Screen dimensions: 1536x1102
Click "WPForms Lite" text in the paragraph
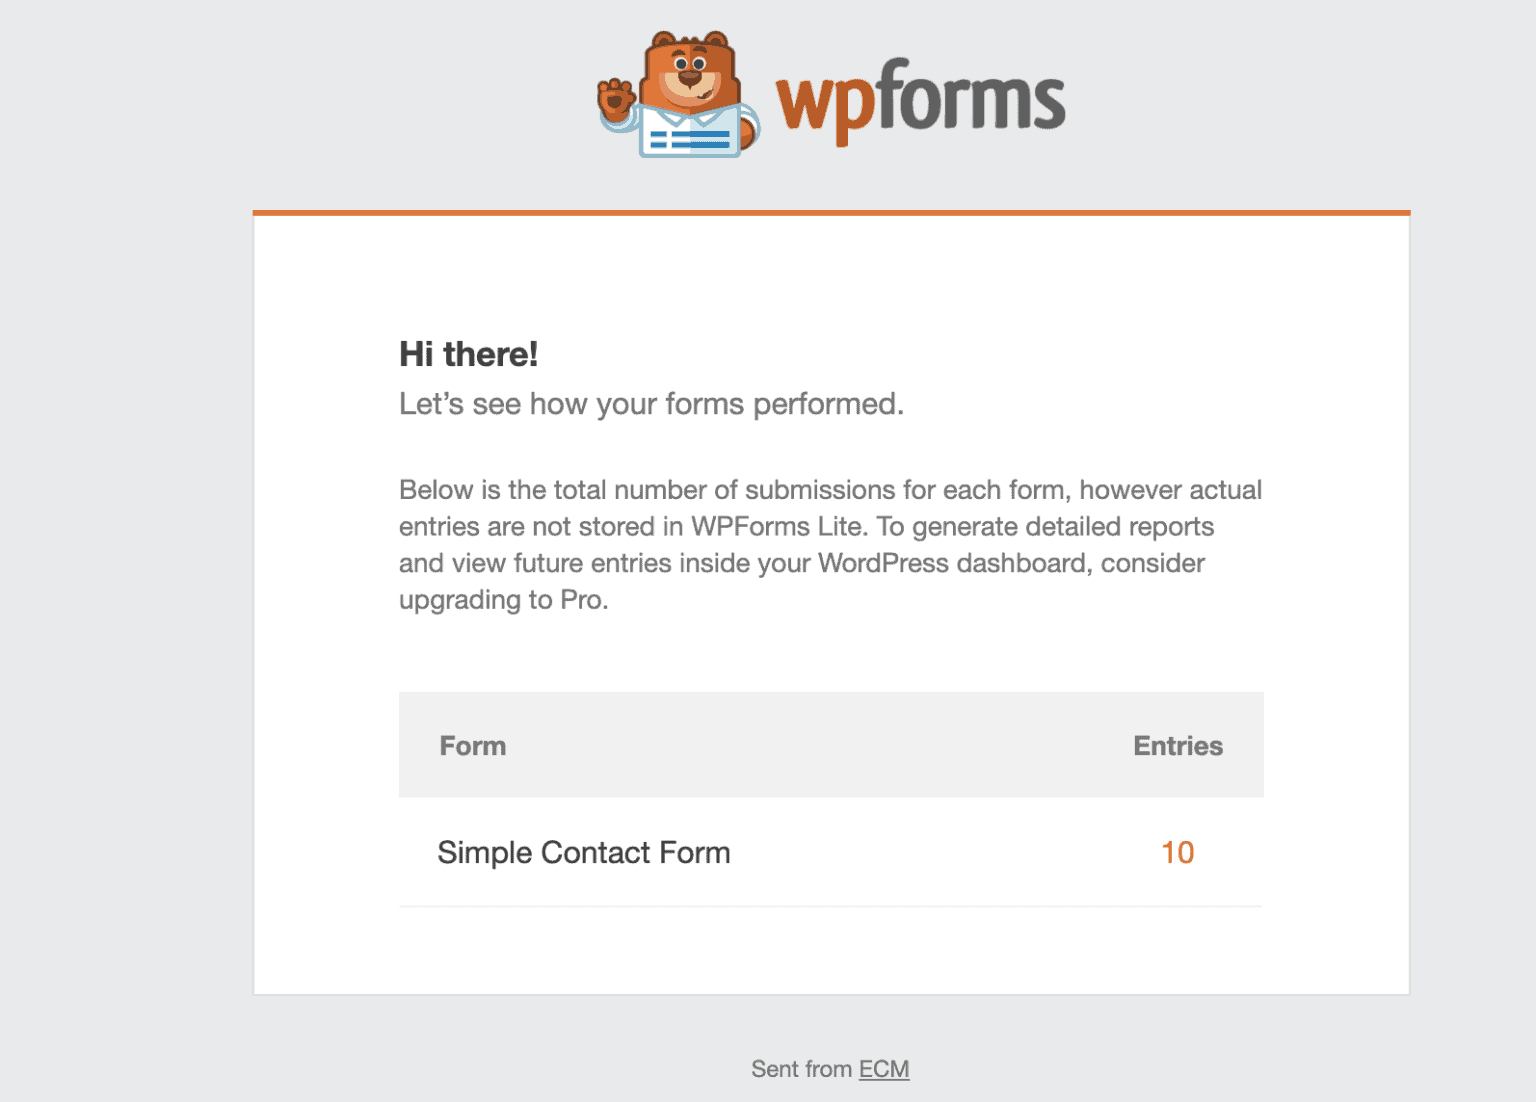777,527
